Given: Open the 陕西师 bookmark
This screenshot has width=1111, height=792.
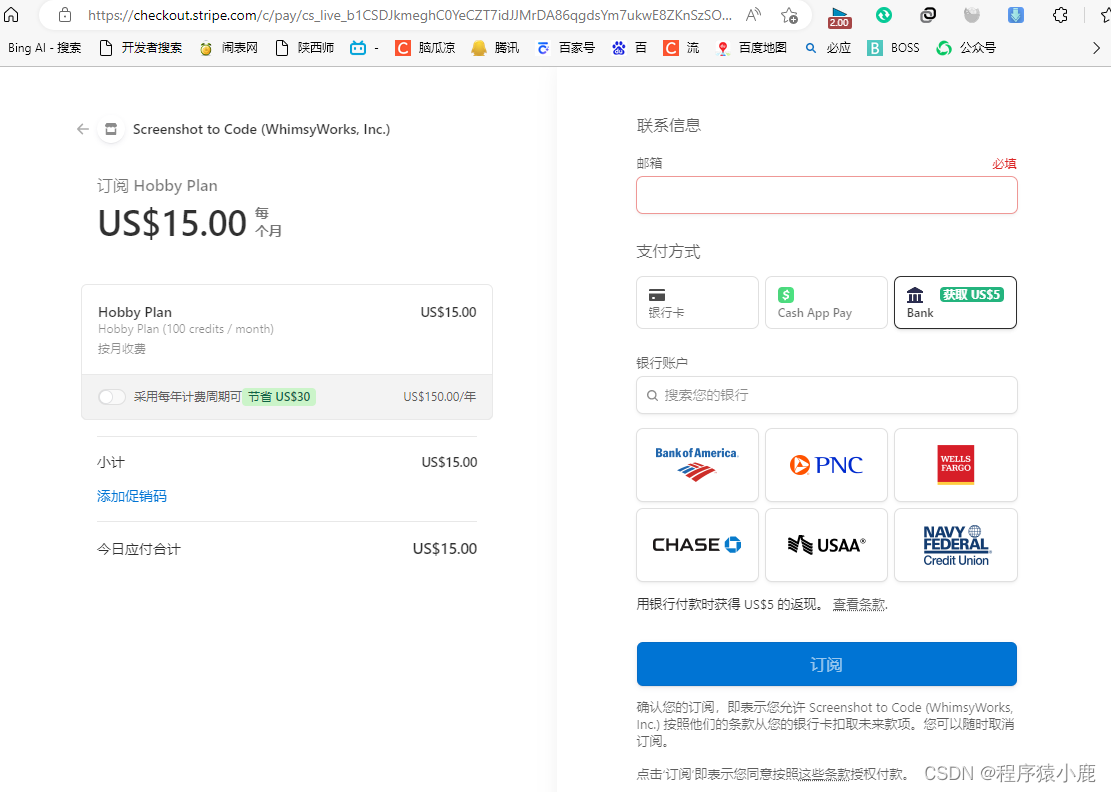Looking at the screenshot, I should click(x=305, y=47).
